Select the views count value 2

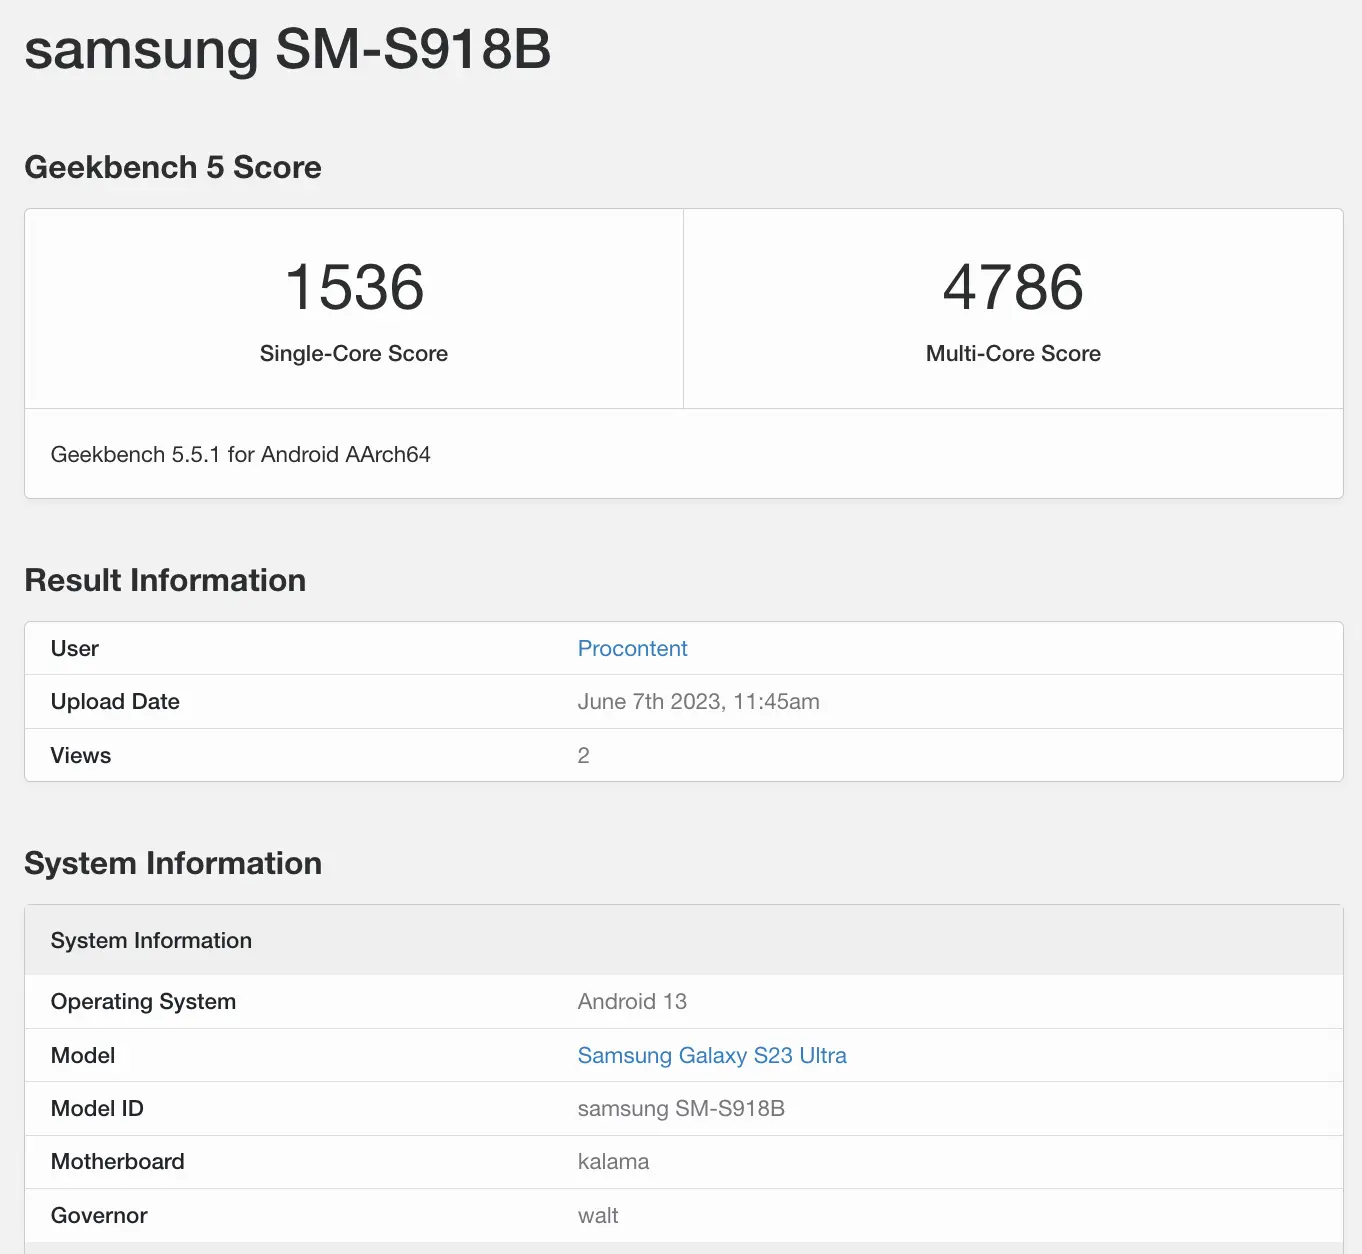tap(584, 755)
